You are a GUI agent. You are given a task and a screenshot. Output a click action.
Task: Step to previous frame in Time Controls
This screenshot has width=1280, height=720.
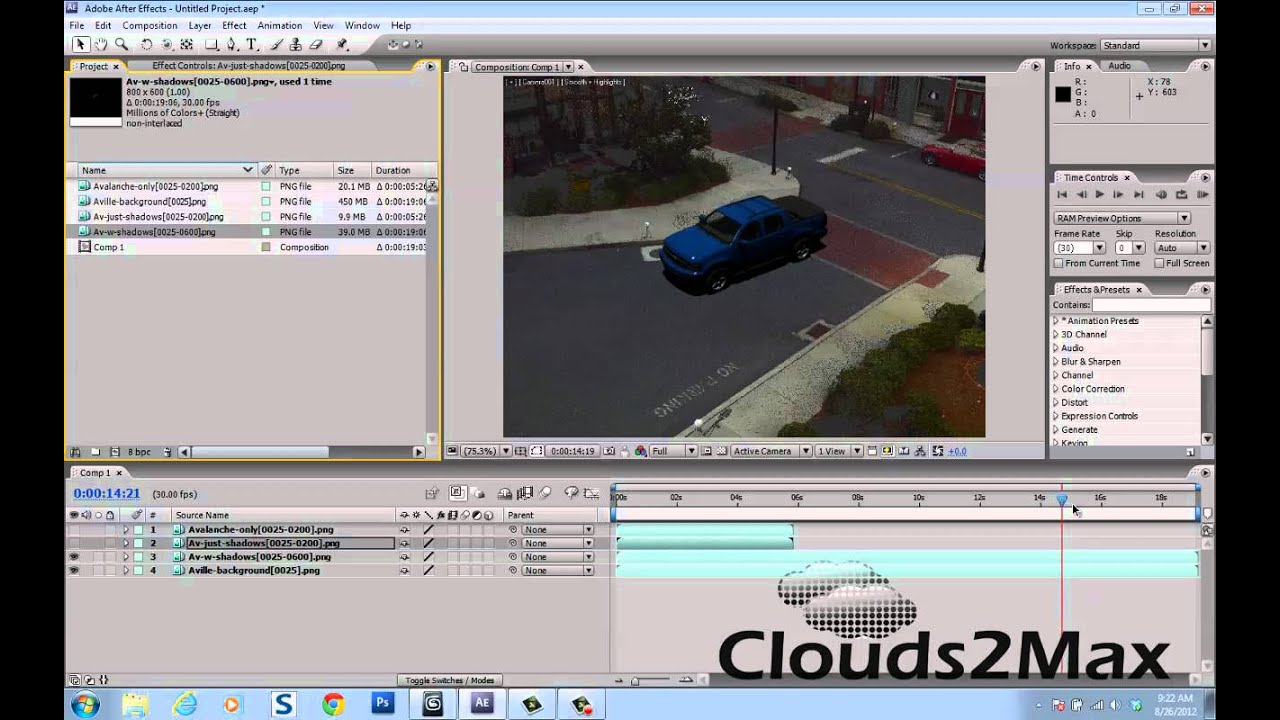1081,194
